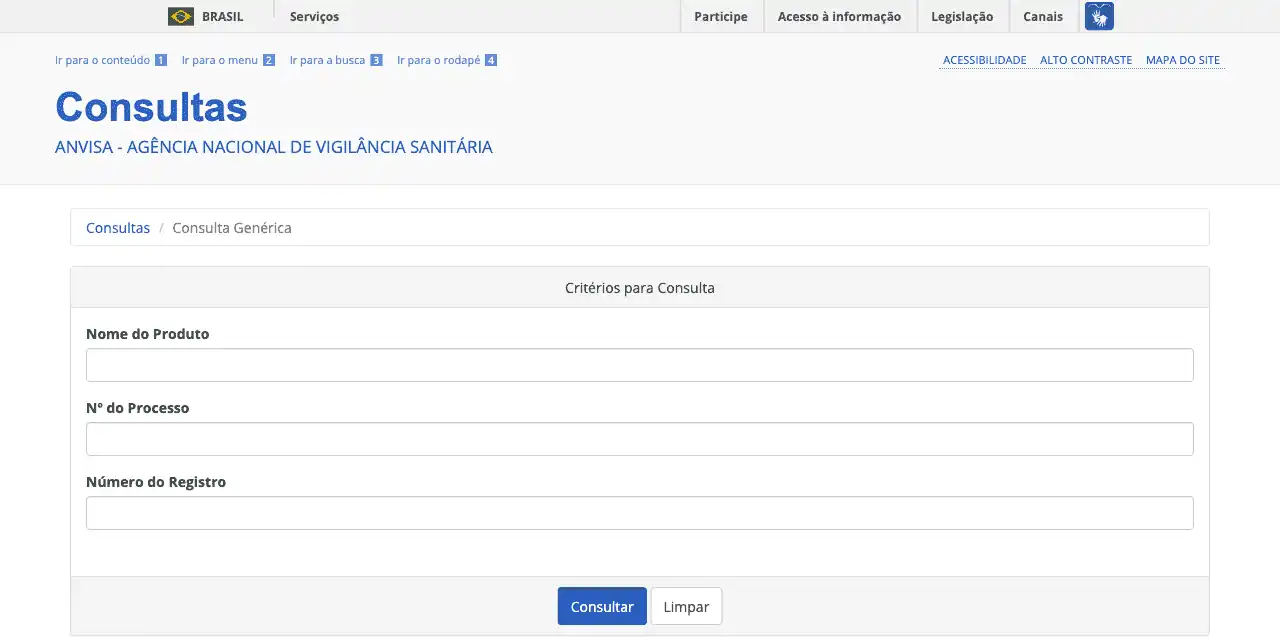
Task: Open the Serviços menu
Action: (314, 16)
